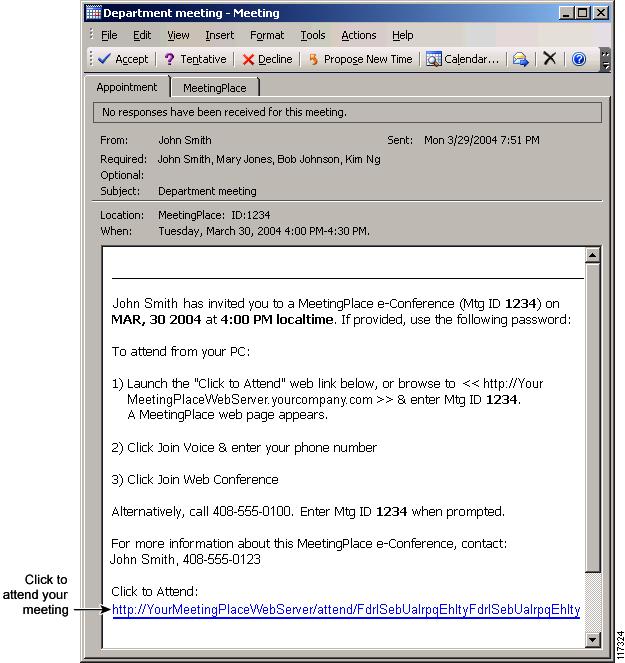Image resolution: width=625 pixels, height=663 pixels.
Task: Open the Actions menu
Action: pos(359,36)
